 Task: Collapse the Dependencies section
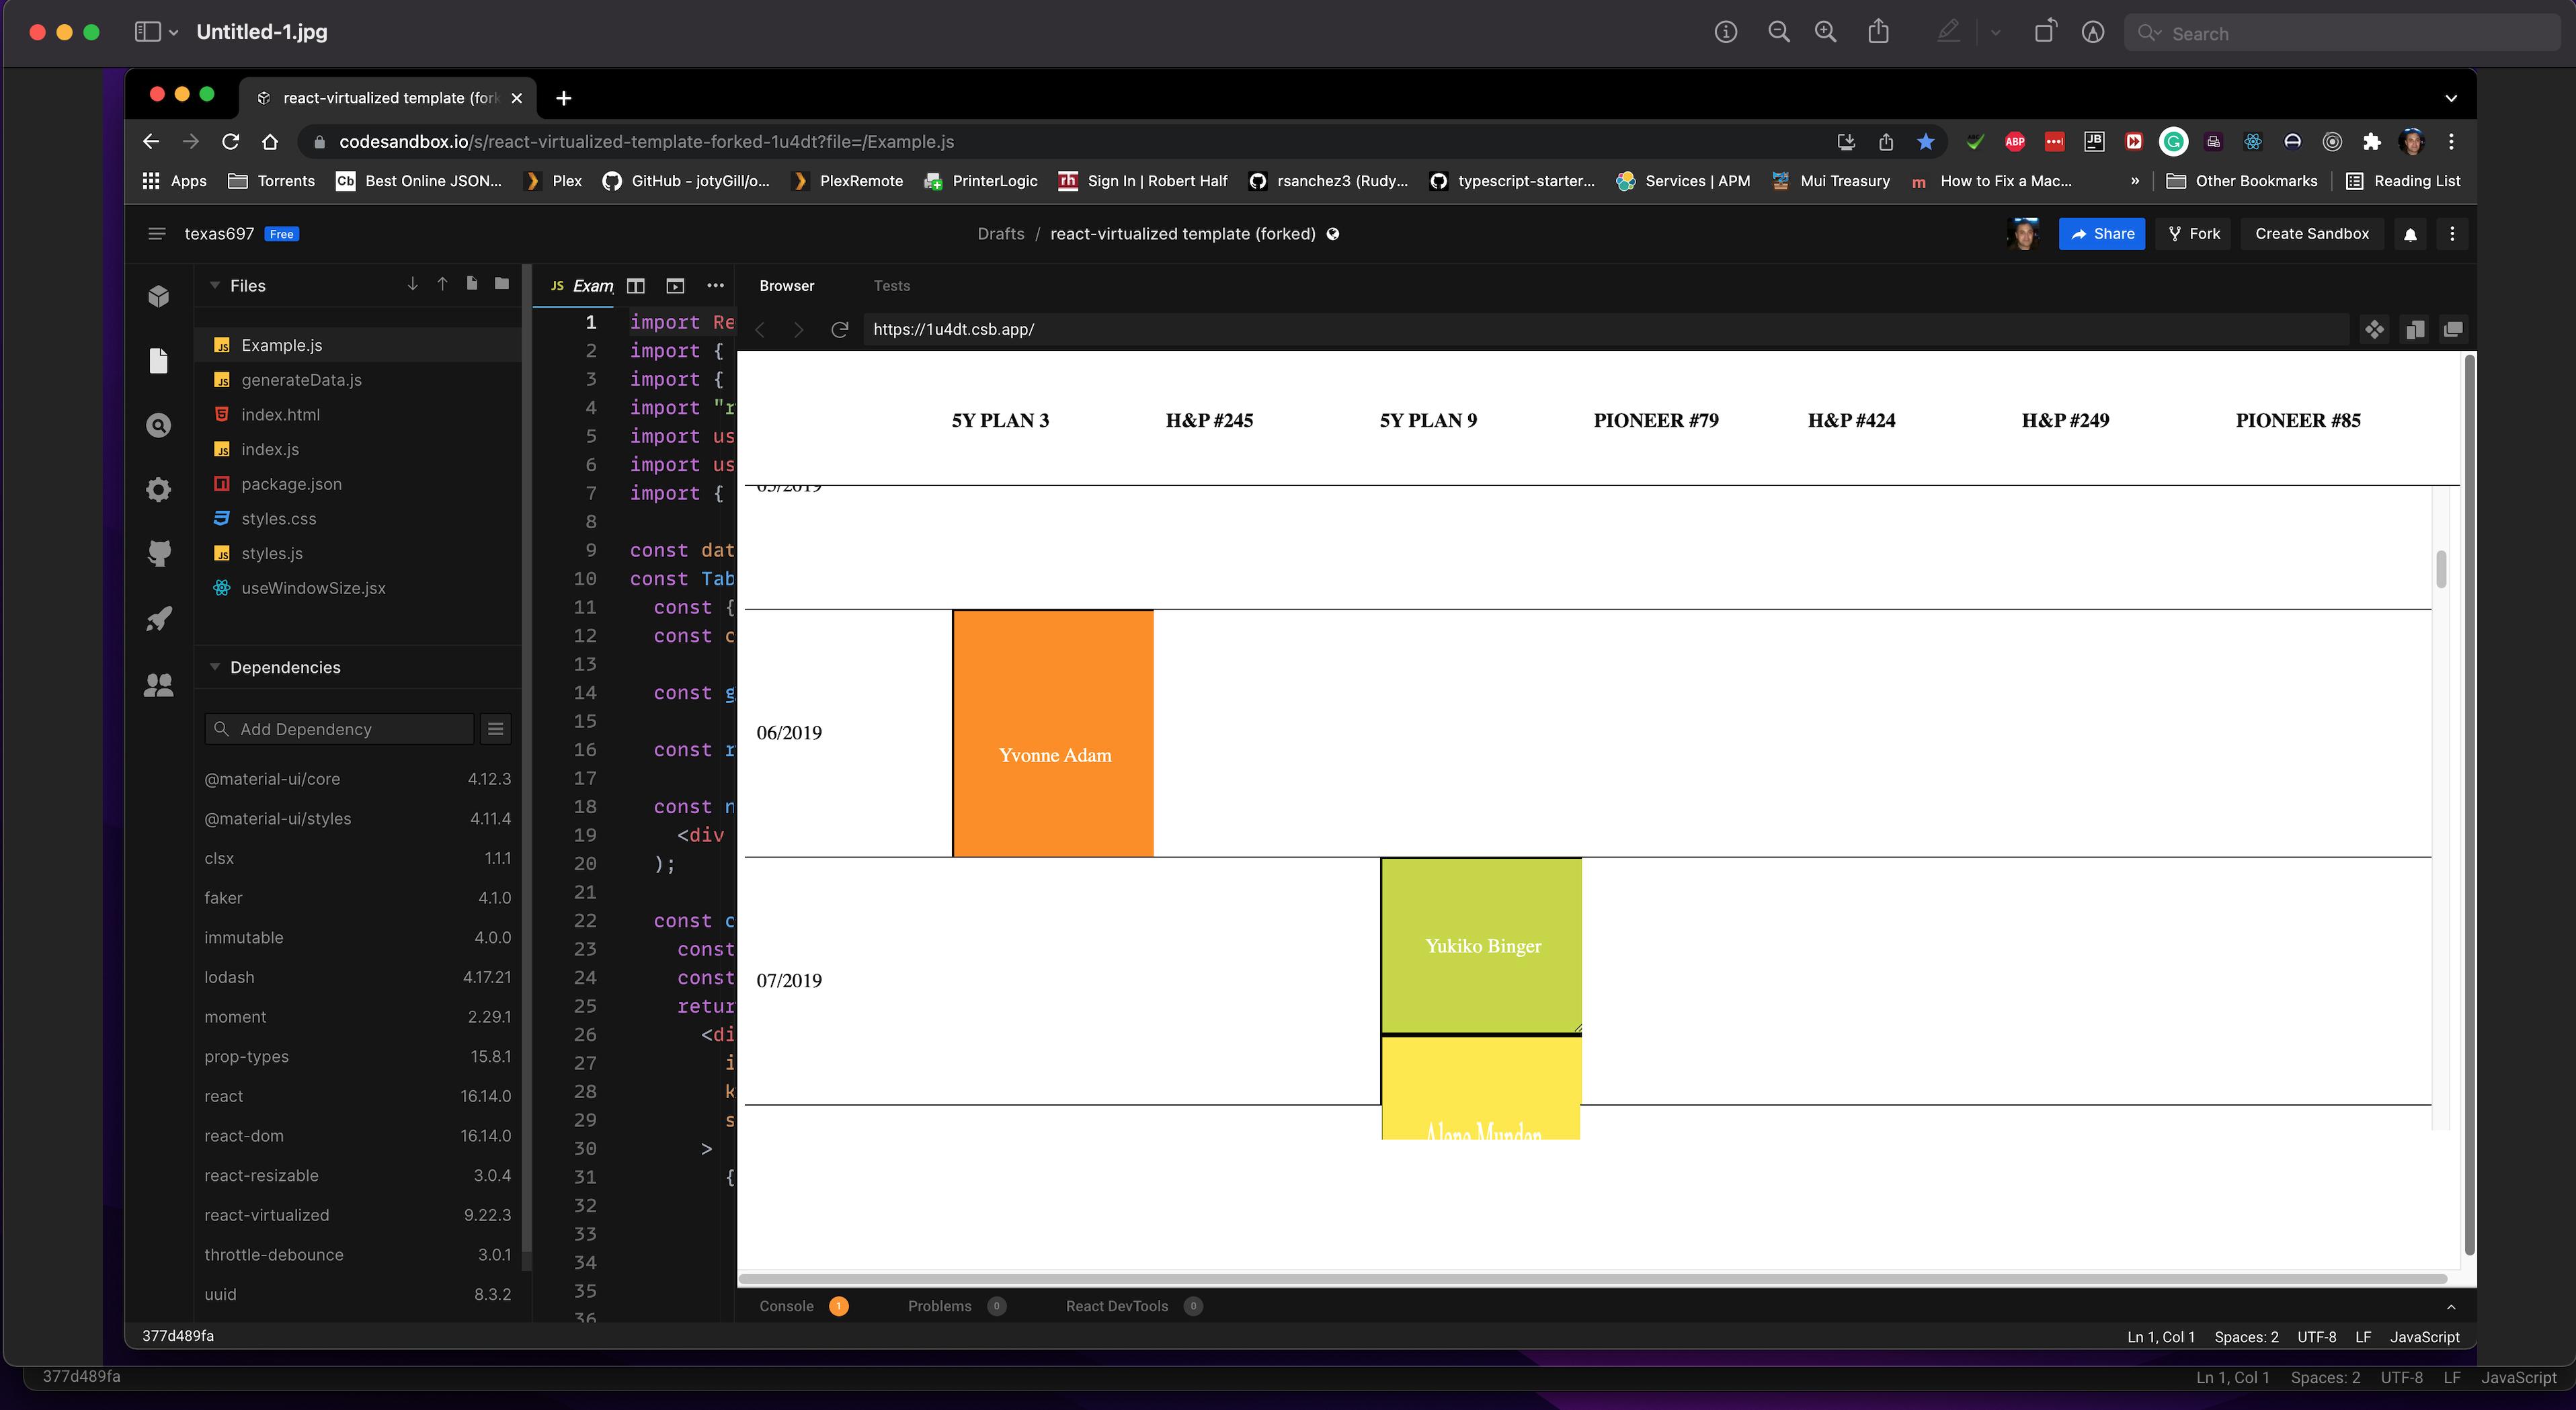pos(214,667)
